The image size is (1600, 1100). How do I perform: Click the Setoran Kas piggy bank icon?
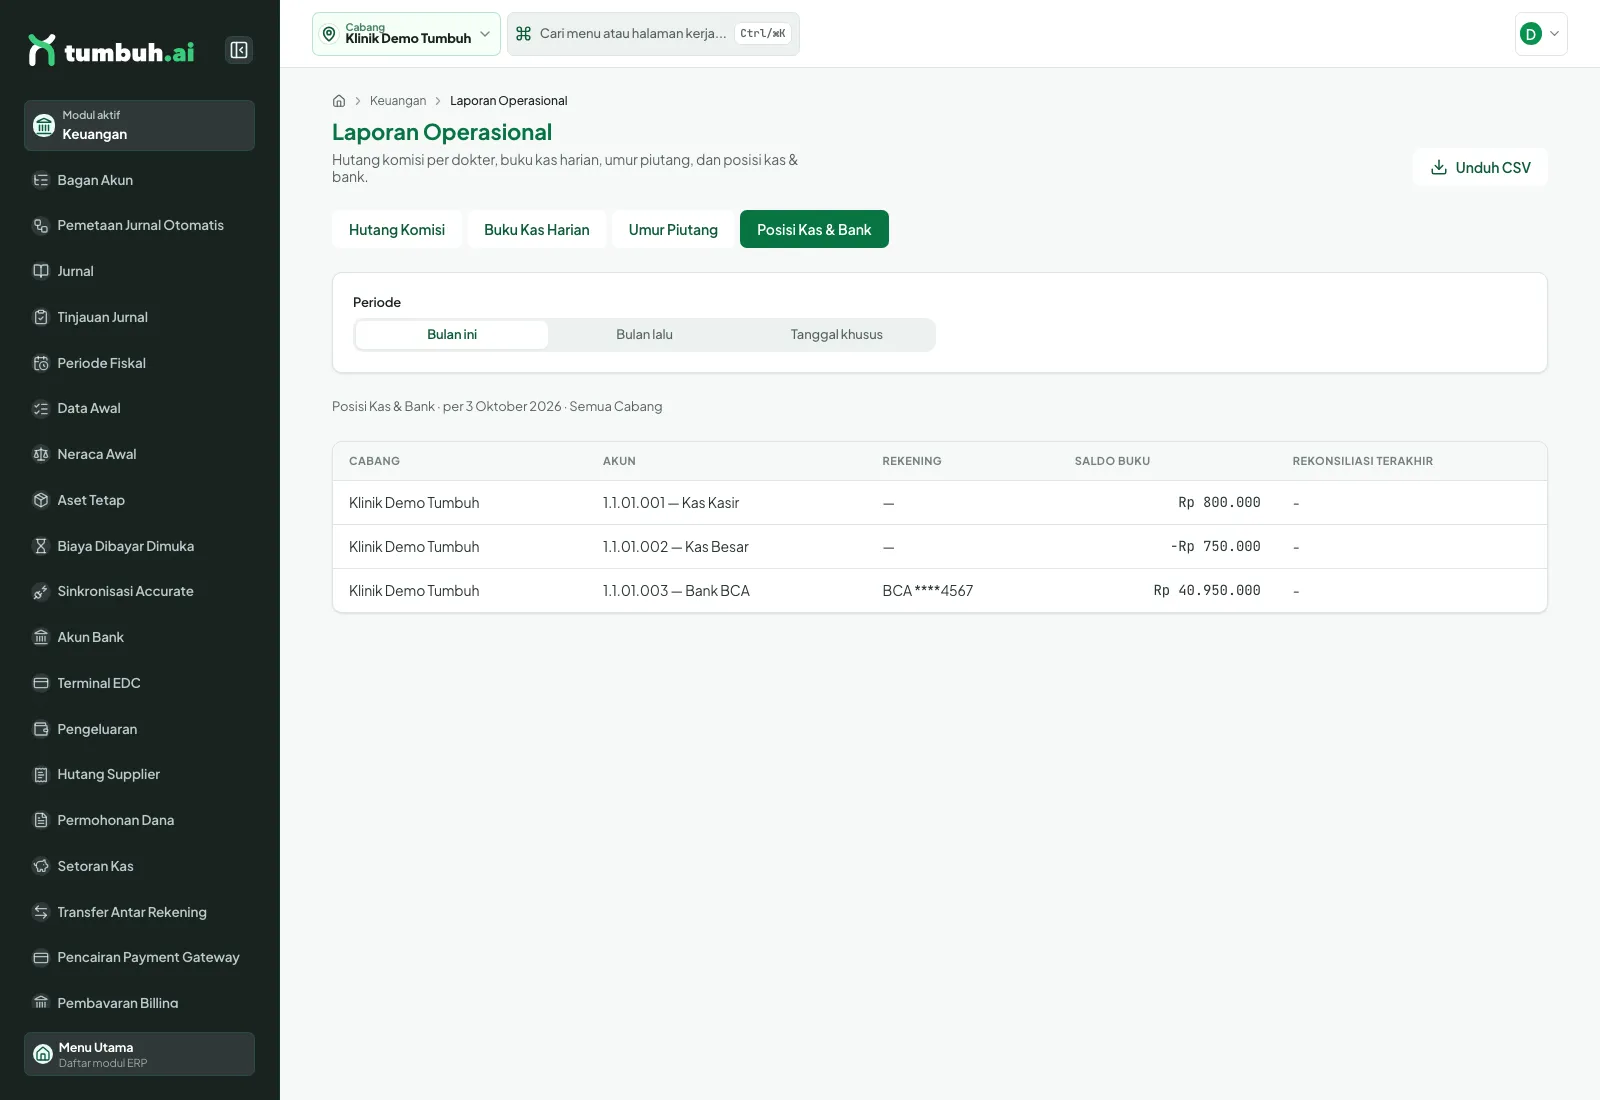(x=41, y=866)
